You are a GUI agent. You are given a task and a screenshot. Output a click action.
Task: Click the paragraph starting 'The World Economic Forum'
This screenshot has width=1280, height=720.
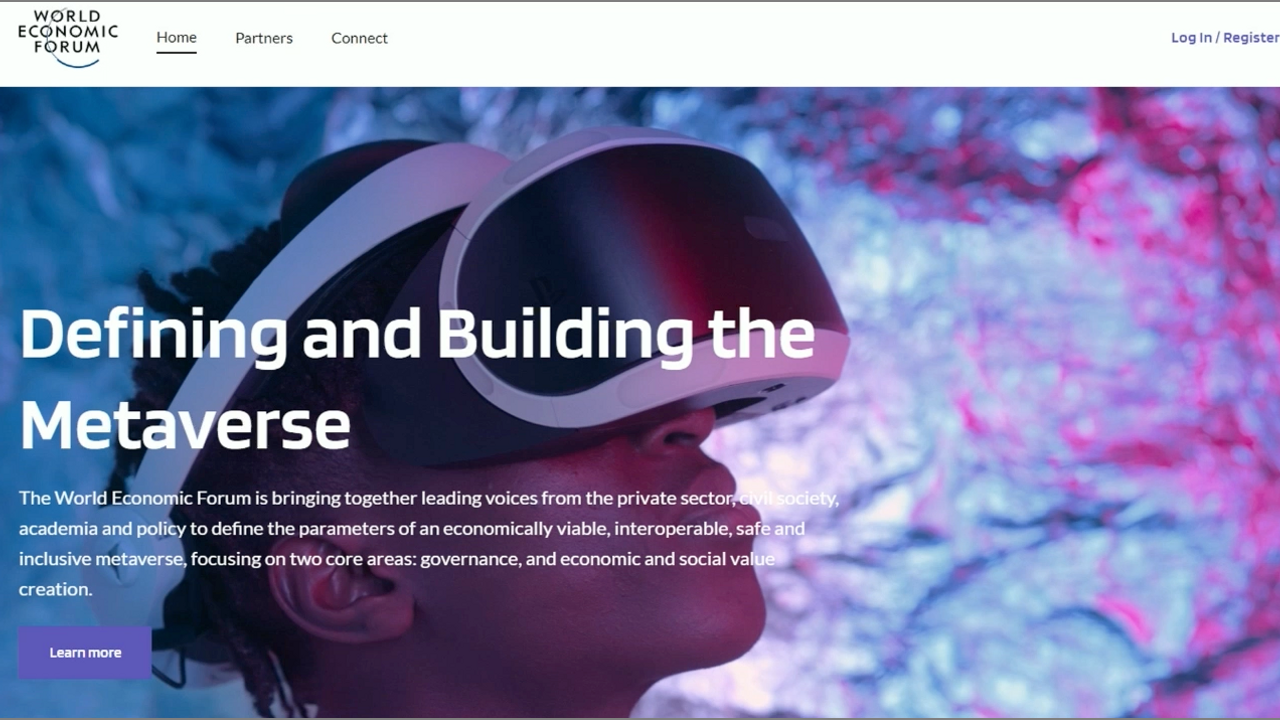[429, 543]
